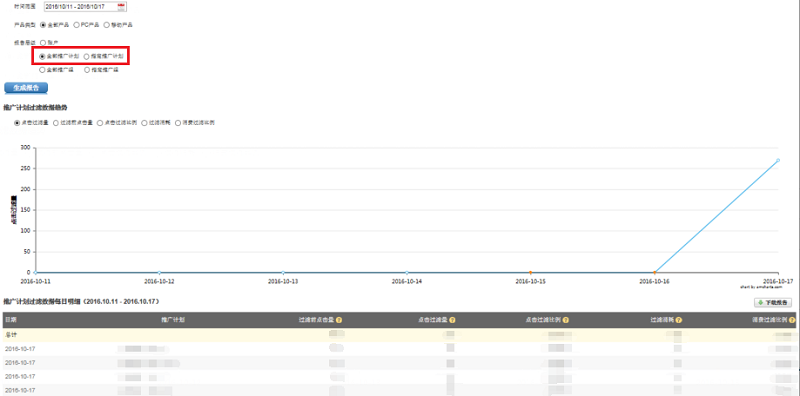800x396 pixels.
Task: Select 指定推广计划 radio option
Action: click(x=87, y=56)
